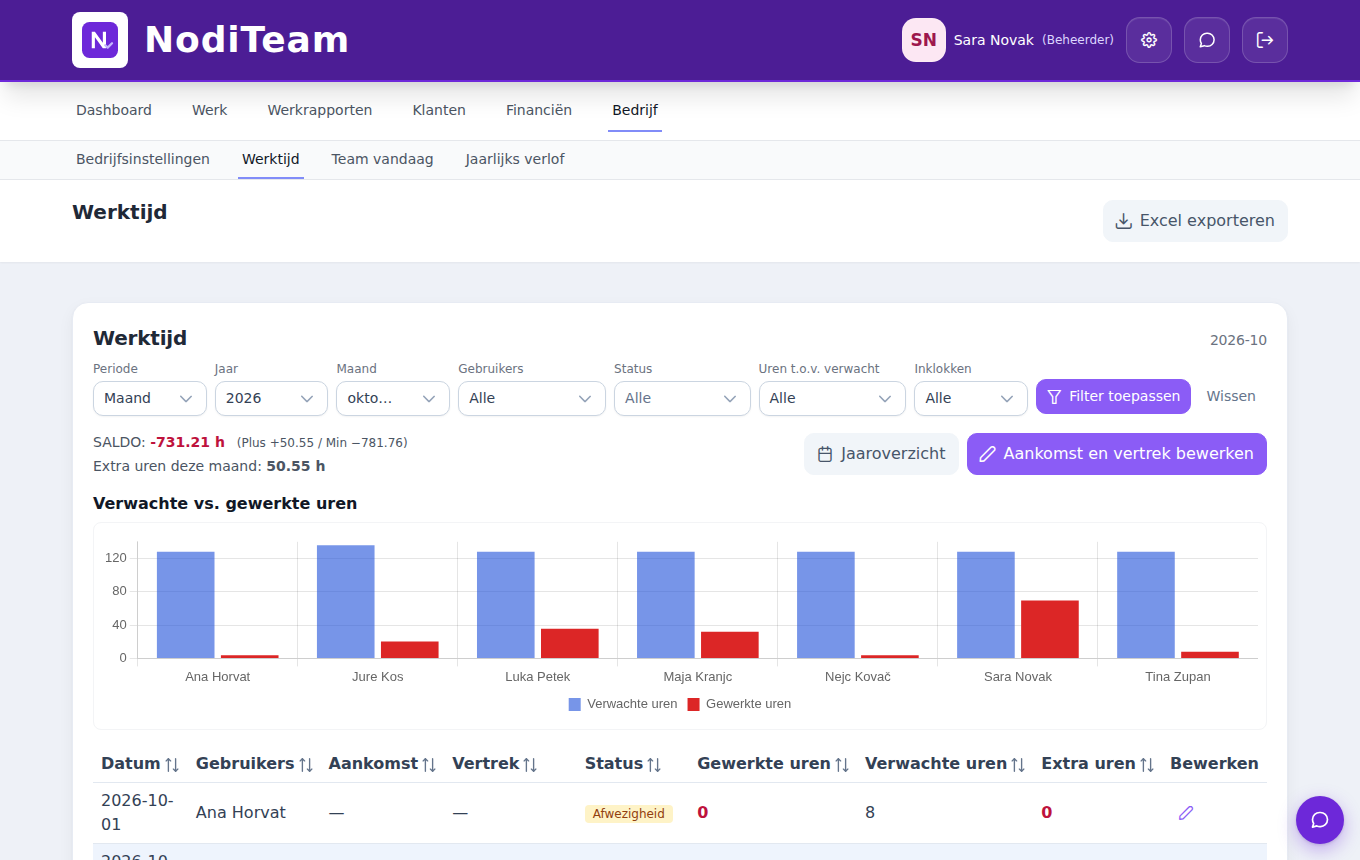Sort table by Extra uren arrows
1360x860 pixels.
pos(1147,764)
